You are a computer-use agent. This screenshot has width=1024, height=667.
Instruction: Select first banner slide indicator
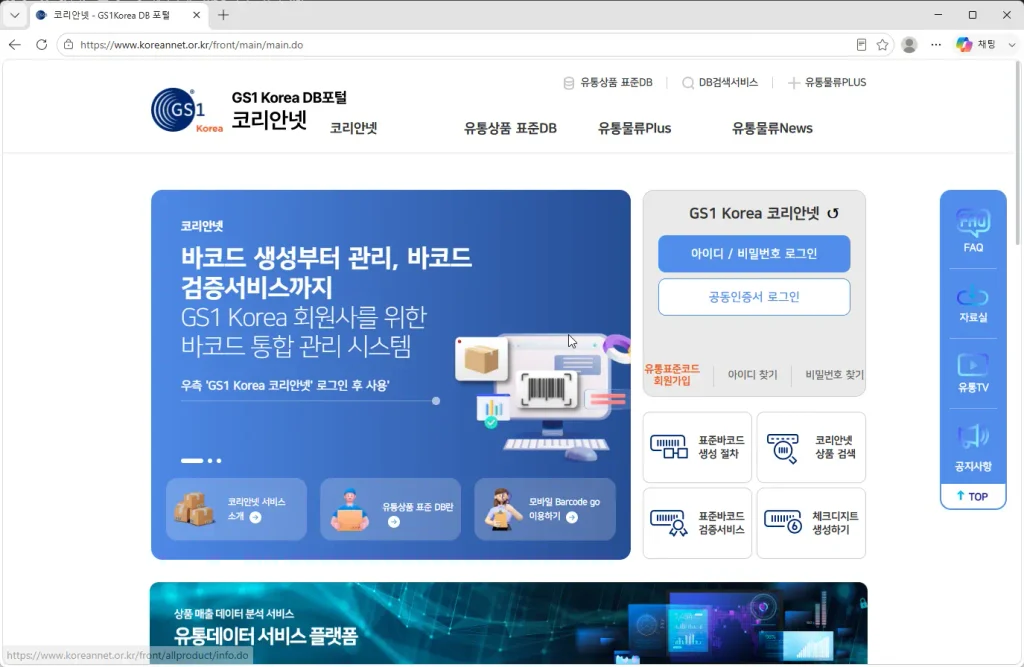click(x=191, y=461)
